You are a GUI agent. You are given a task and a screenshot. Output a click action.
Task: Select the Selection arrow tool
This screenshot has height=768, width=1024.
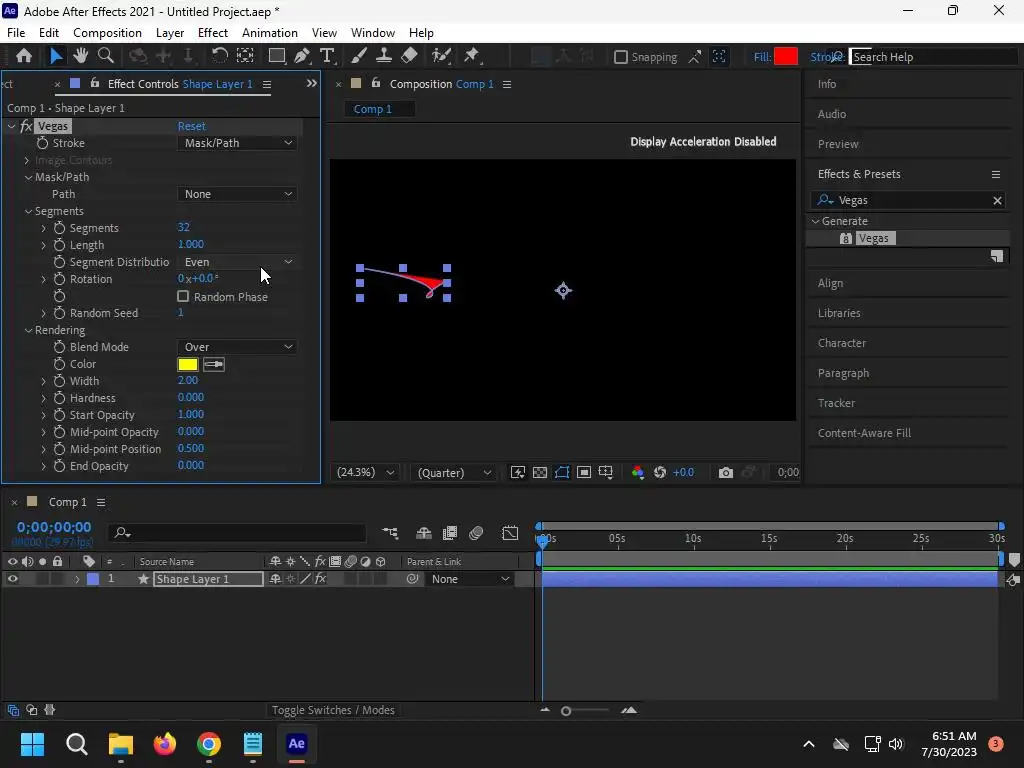tap(56, 56)
